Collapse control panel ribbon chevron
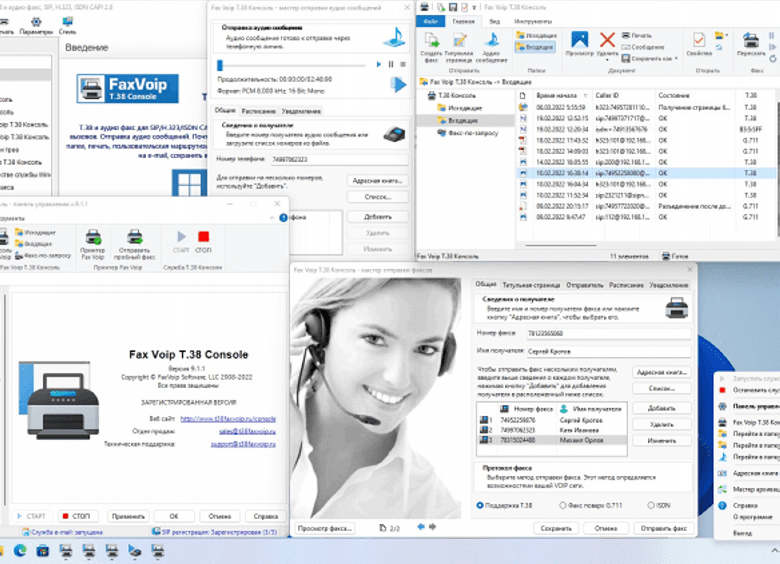Screen dimensions: 780x564 tap(272, 218)
